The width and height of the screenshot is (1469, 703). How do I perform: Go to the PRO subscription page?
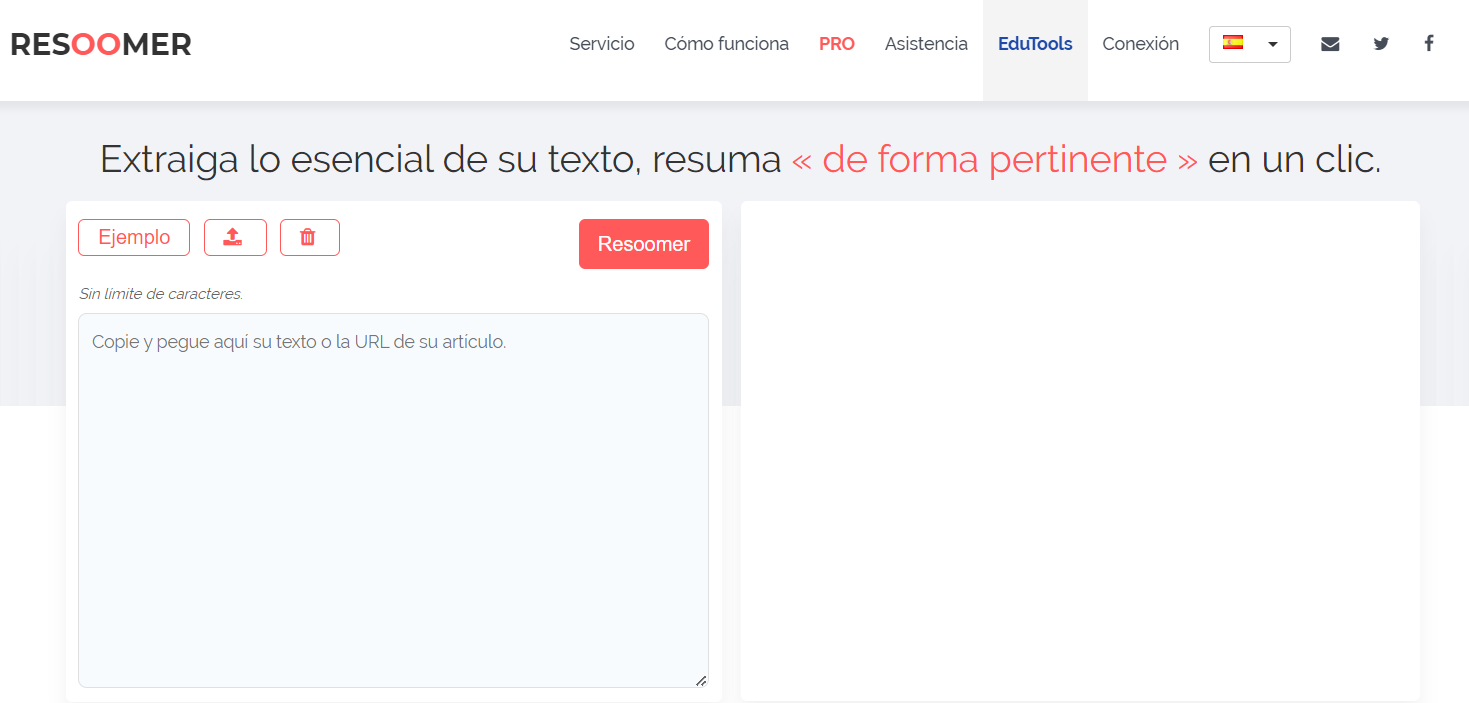click(x=836, y=43)
